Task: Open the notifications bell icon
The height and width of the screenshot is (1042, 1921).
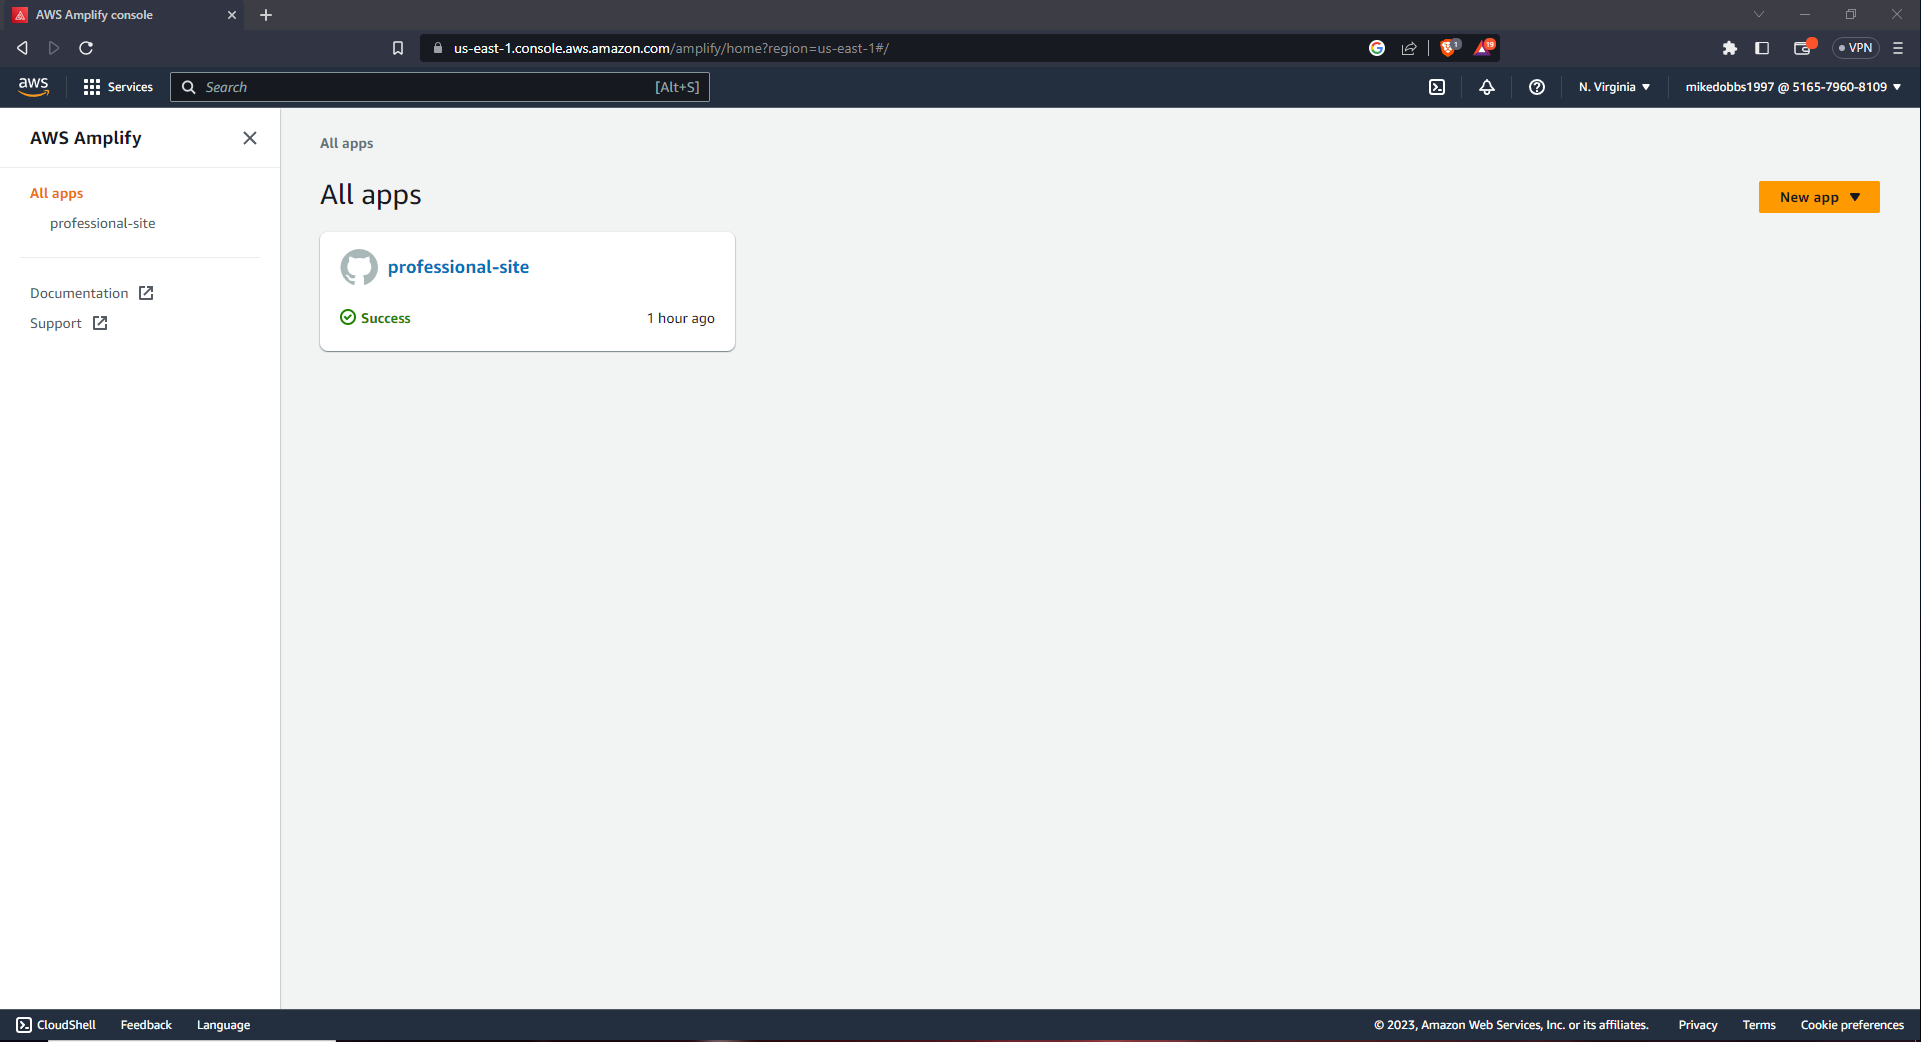Action: point(1487,87)
